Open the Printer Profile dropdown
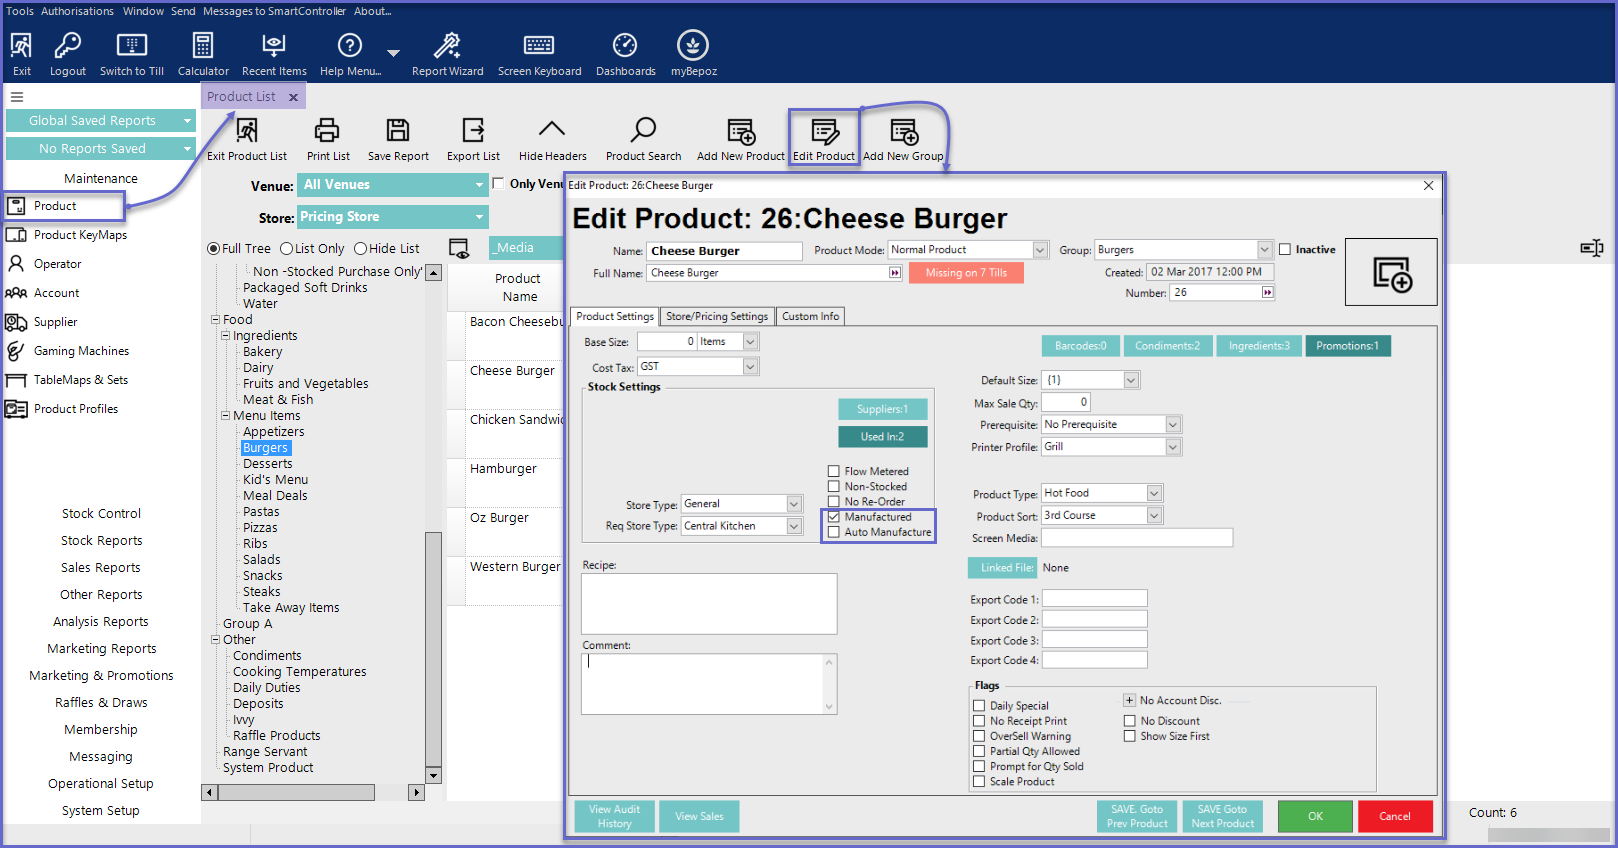 coord(1173,447)
